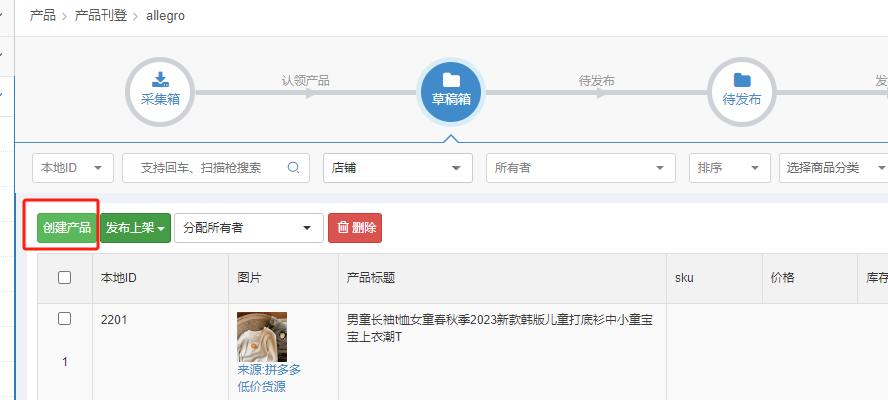888x400 pixels.
Task: Toggle the select-all header checkbox
Action: point(65,278)
